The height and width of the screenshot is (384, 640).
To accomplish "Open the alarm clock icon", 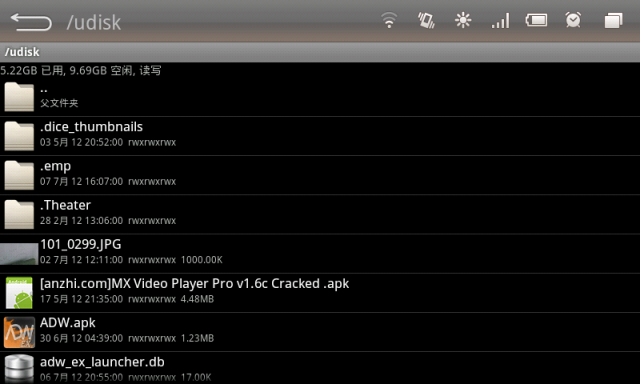I will pos(573,20).
